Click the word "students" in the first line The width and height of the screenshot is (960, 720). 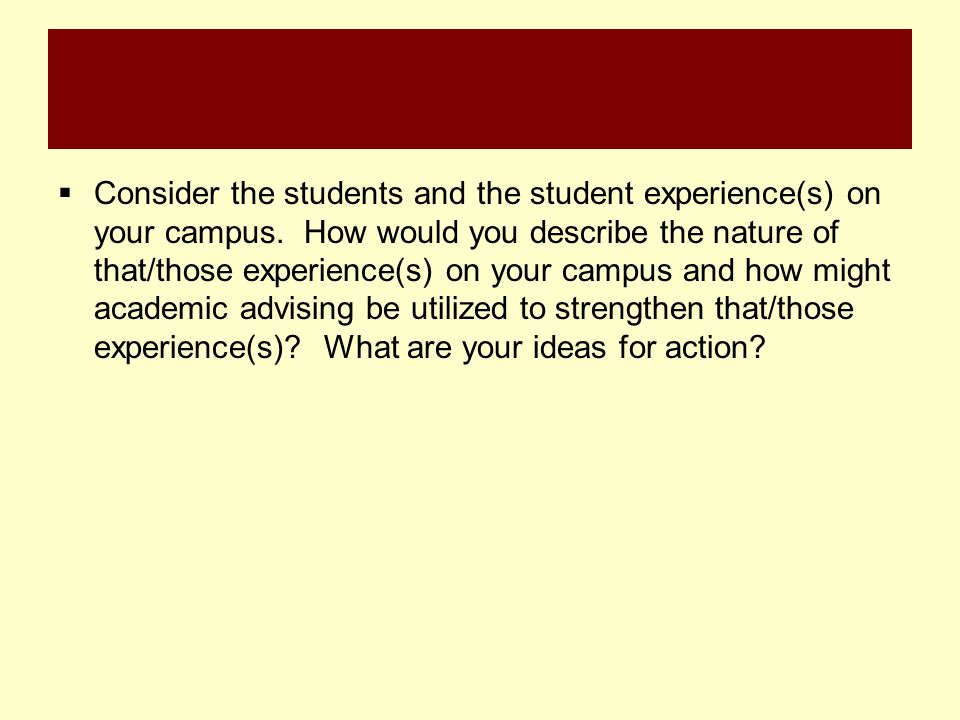coord(343,193)
